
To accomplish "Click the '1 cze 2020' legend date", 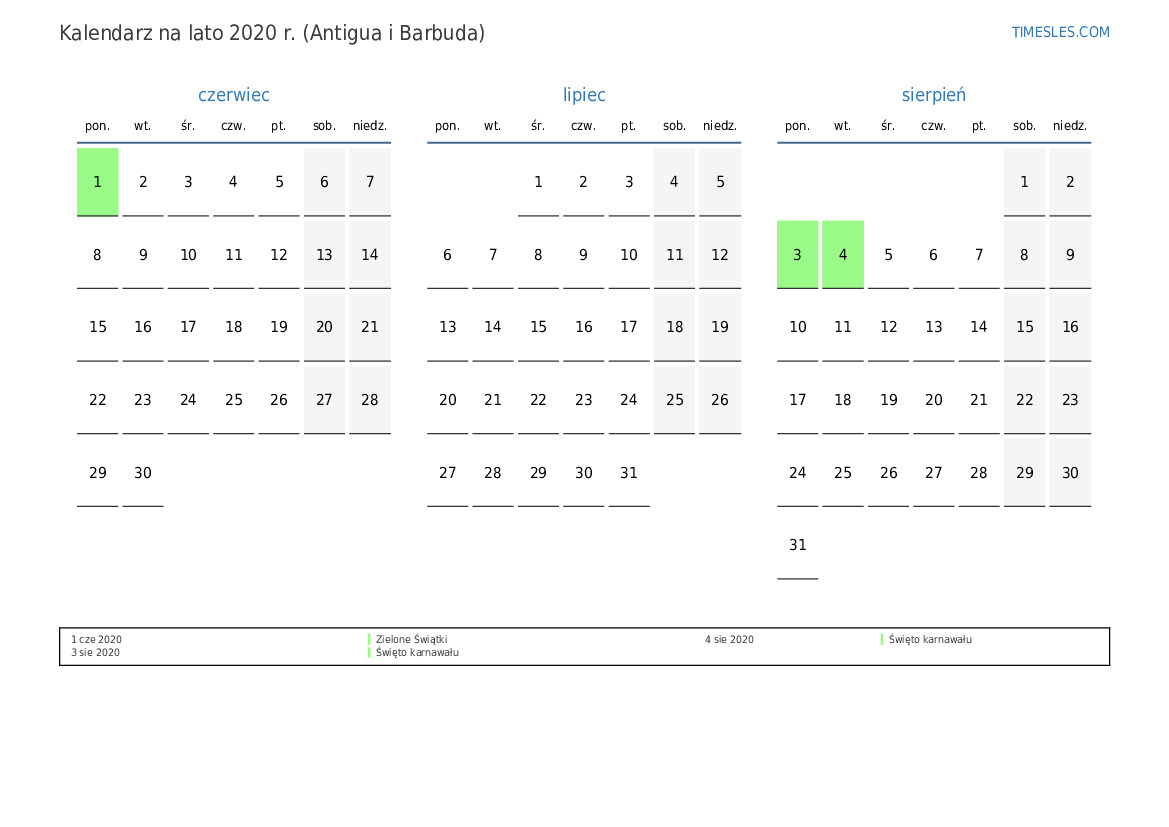I will pyautogui.click(x=96, y=639).
